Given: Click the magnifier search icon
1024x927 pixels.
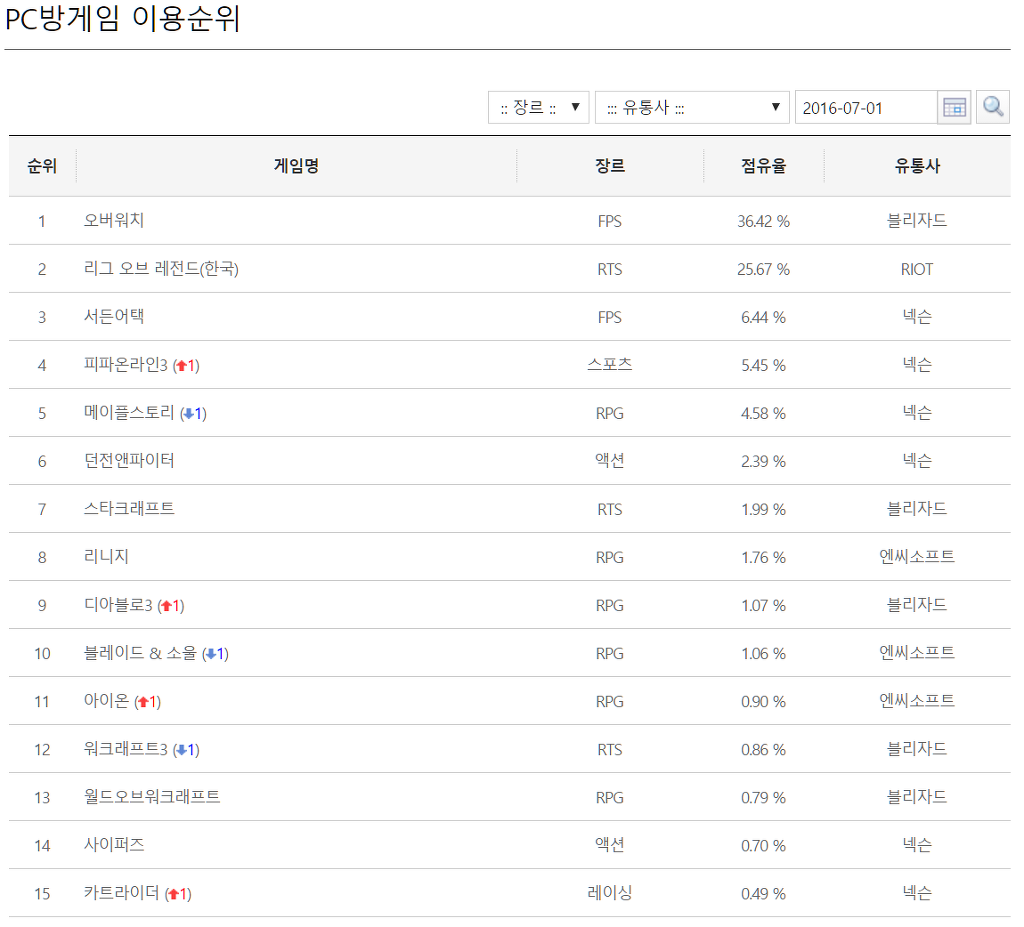Looking at the screenshot, I should [x=991, y=106].
